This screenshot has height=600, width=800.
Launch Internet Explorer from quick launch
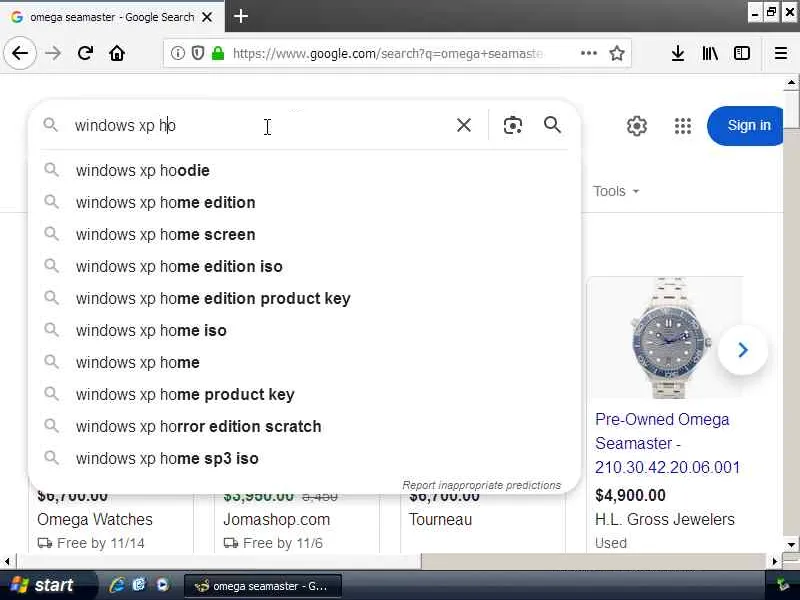[x=117, y=585]
